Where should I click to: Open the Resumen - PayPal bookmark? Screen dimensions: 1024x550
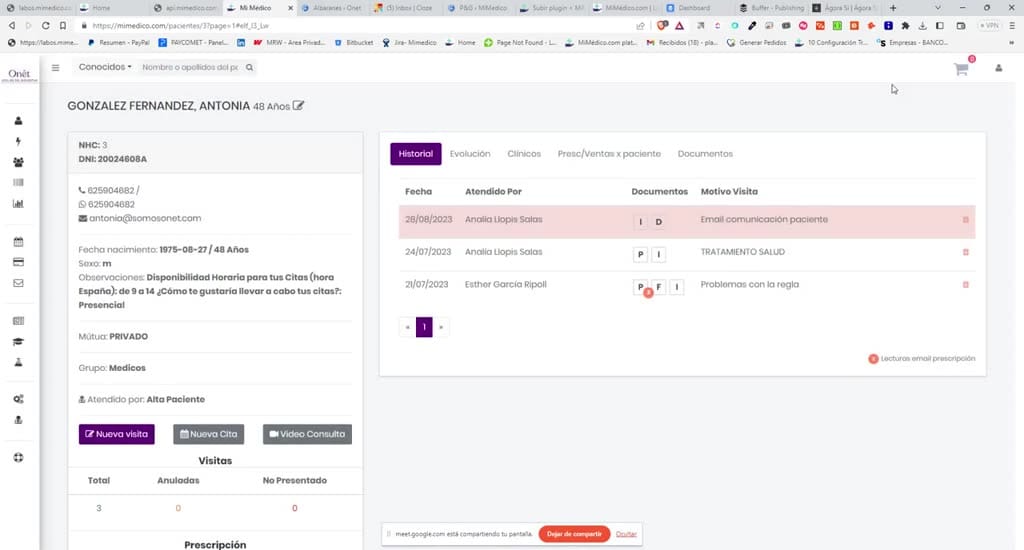click(x=119, y=42)
